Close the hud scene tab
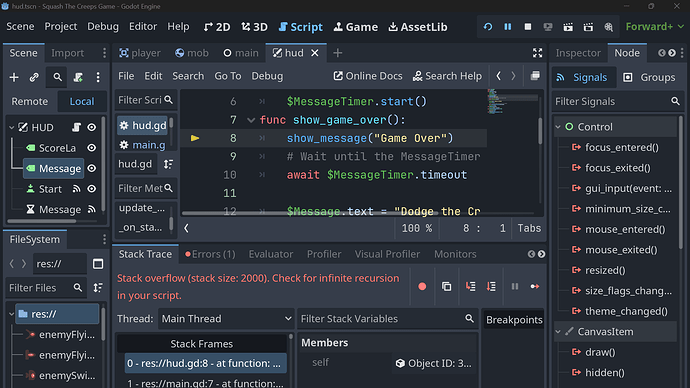Screen dimensions: 690x388 pos(315,53)
